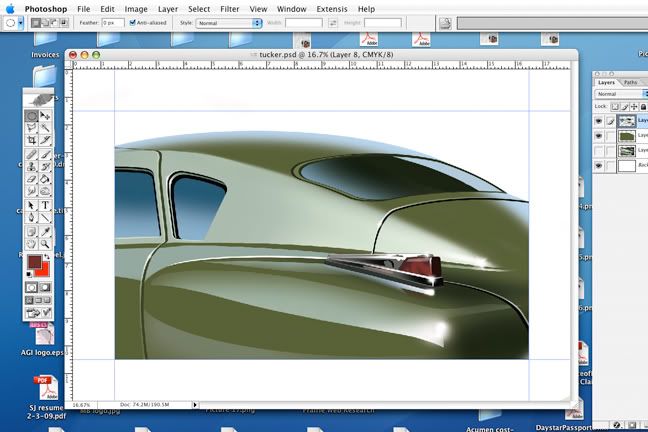Viewport: 648px width, 432px height.
Task: Reset to default black and white colors
Action: pyautogui.click(x=29, y=274)
